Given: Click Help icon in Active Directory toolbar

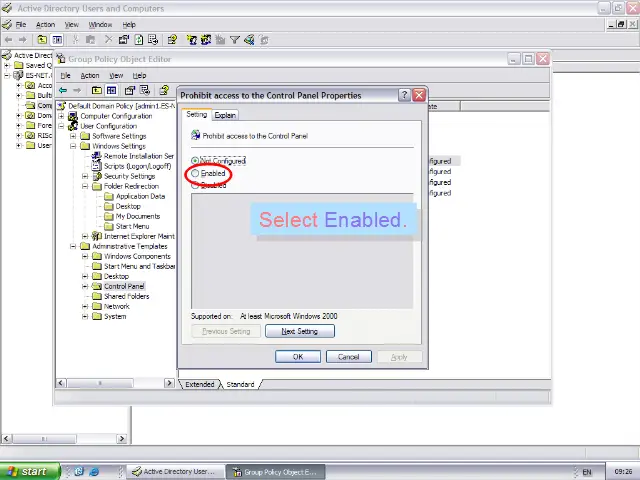Looking at the screenshot, I should point(172,40).
